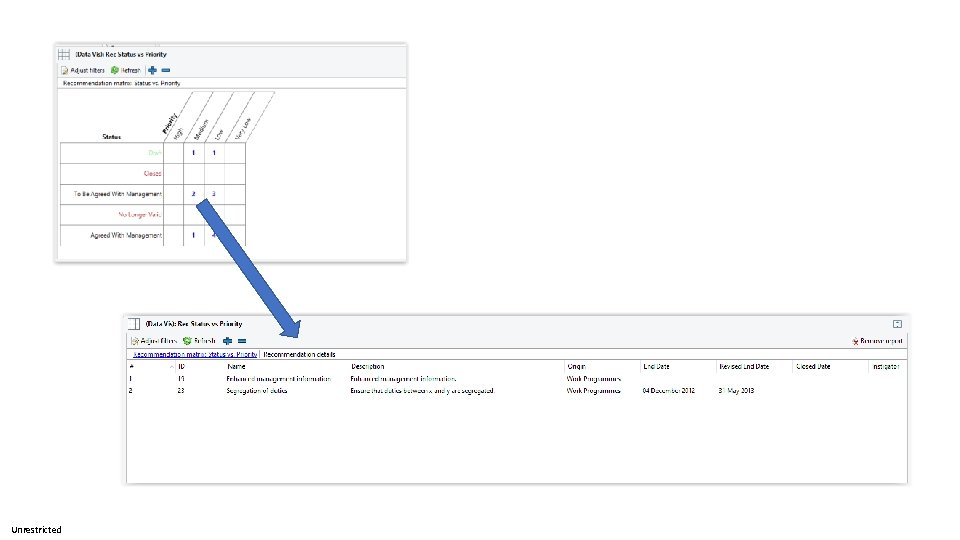
Task: Select ID 13 in the details table
Action: click(181, 379)
